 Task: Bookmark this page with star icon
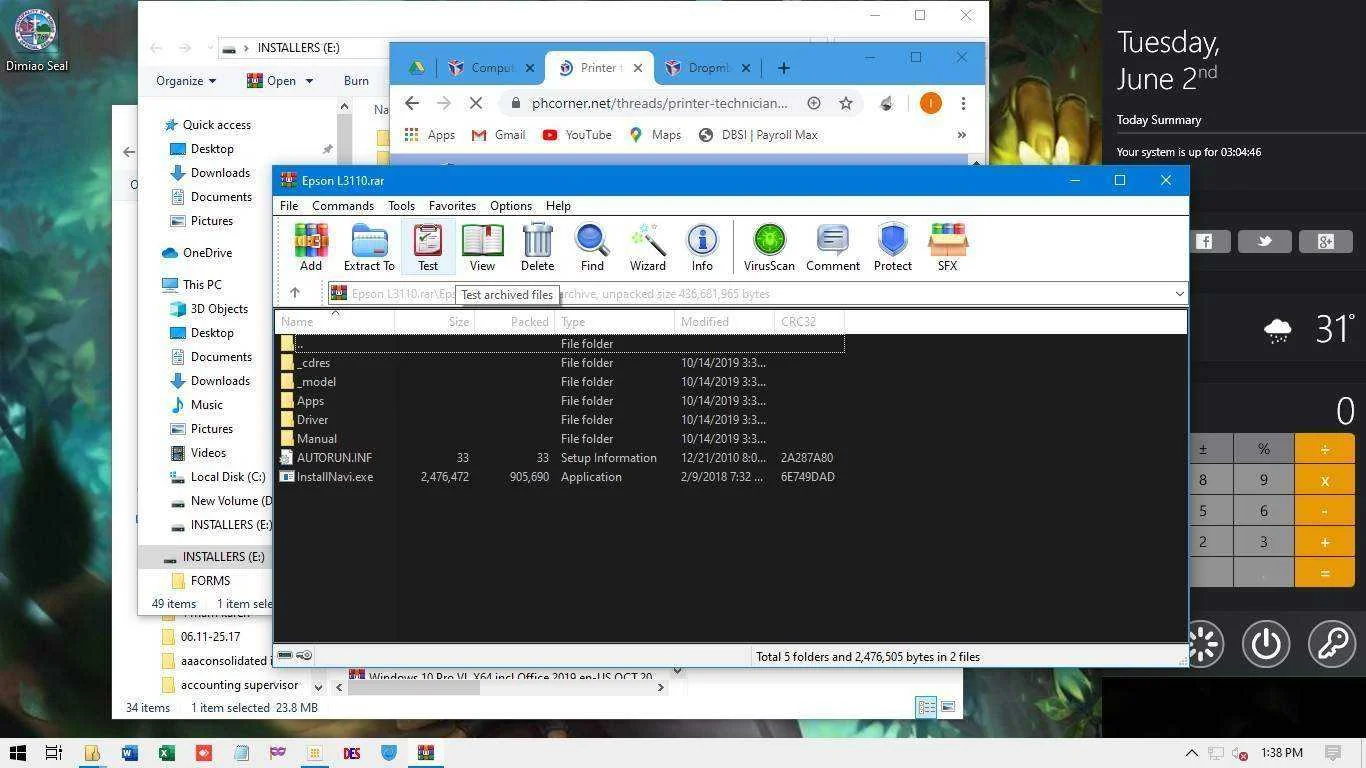click(846, 103)
